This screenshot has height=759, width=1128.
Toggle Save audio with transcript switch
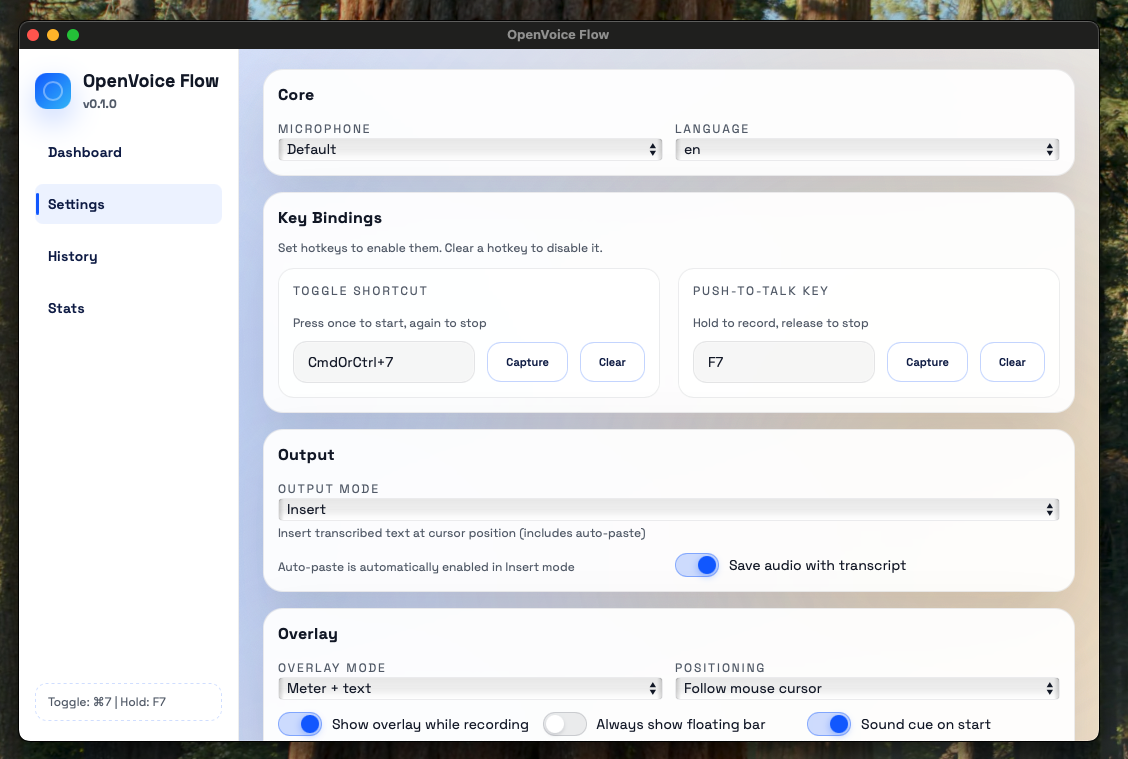pyautogui.click(x=696, y=565)
